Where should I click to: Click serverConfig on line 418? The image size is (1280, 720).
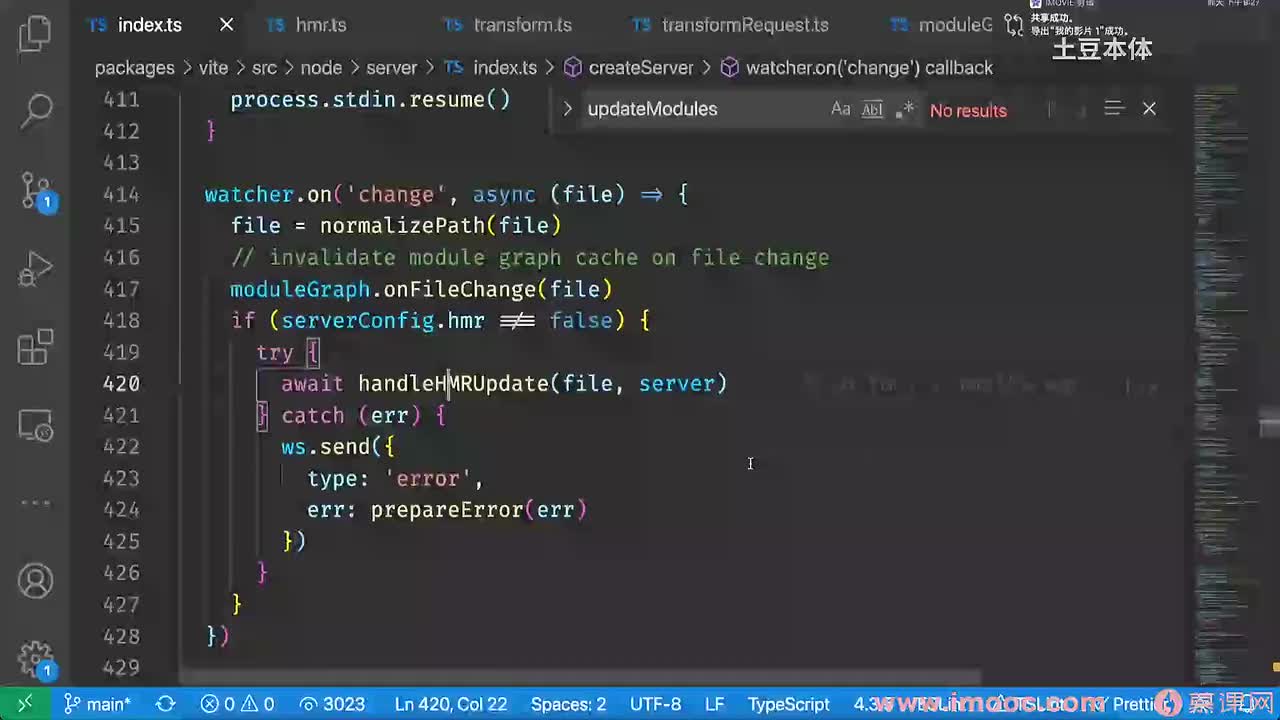357,321
